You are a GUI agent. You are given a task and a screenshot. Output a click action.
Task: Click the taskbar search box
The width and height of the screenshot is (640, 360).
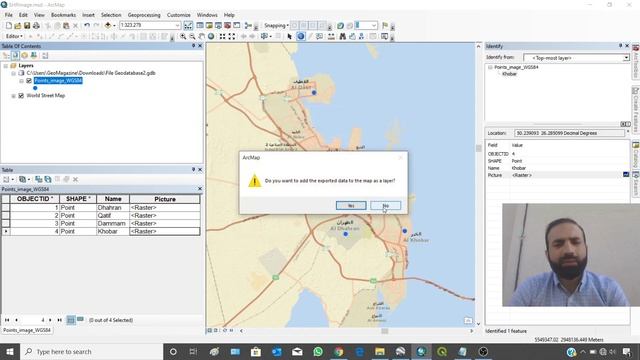pos(91,351)
